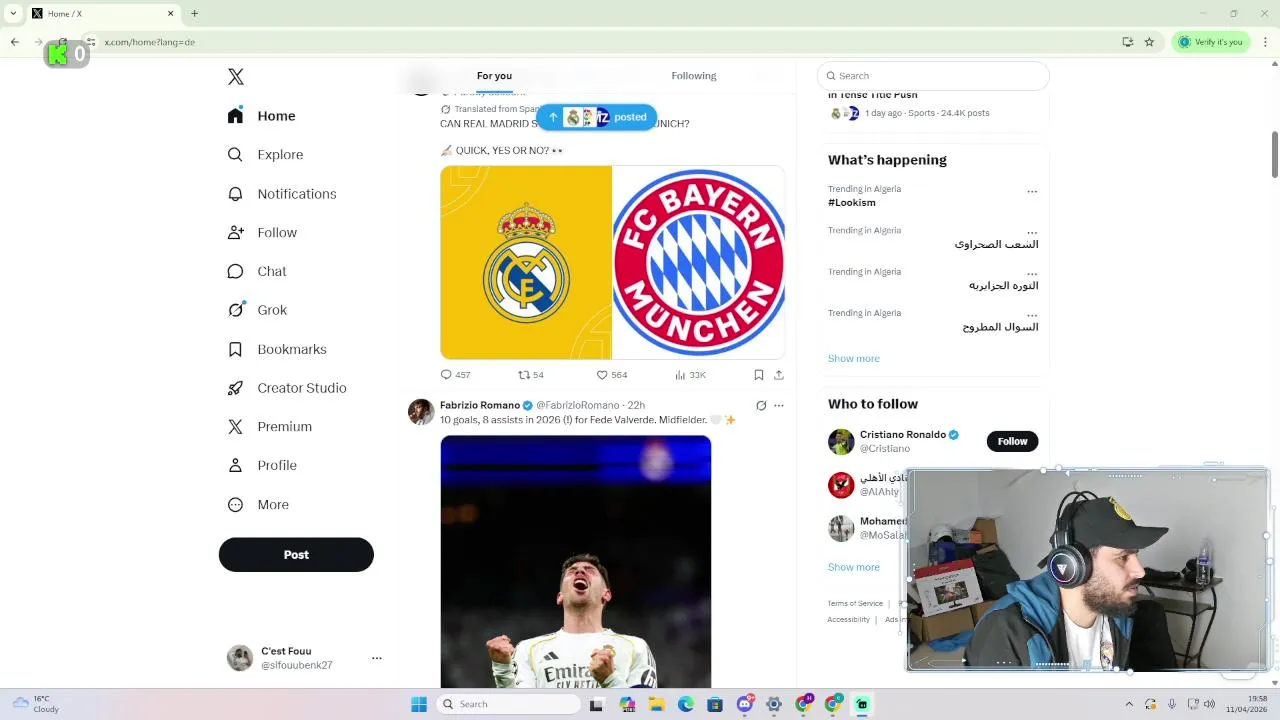Show more under What's happening
The height and width of the screenshot is (720, 1280).
(x=854, y=359)
